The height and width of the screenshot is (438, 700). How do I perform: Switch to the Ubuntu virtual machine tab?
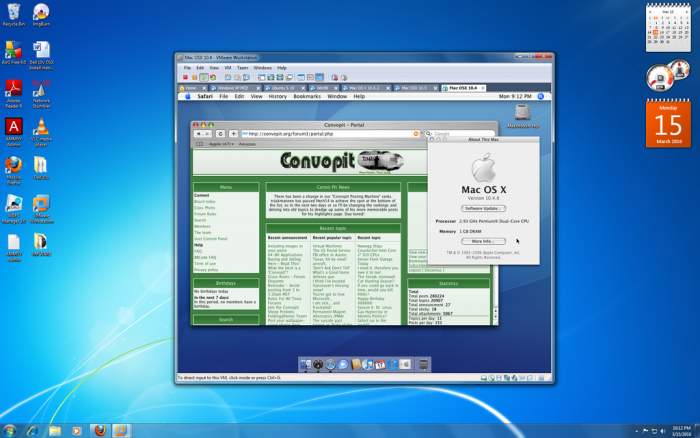coord(283,88)
